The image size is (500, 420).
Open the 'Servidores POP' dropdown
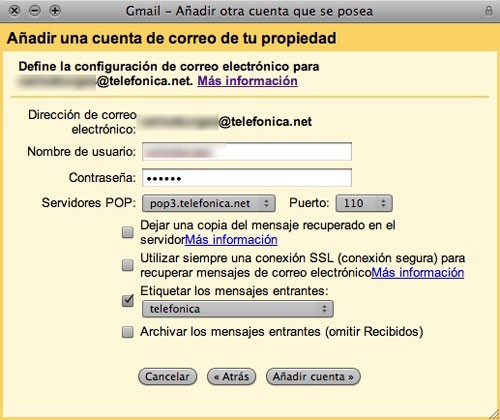coord(209,203)
